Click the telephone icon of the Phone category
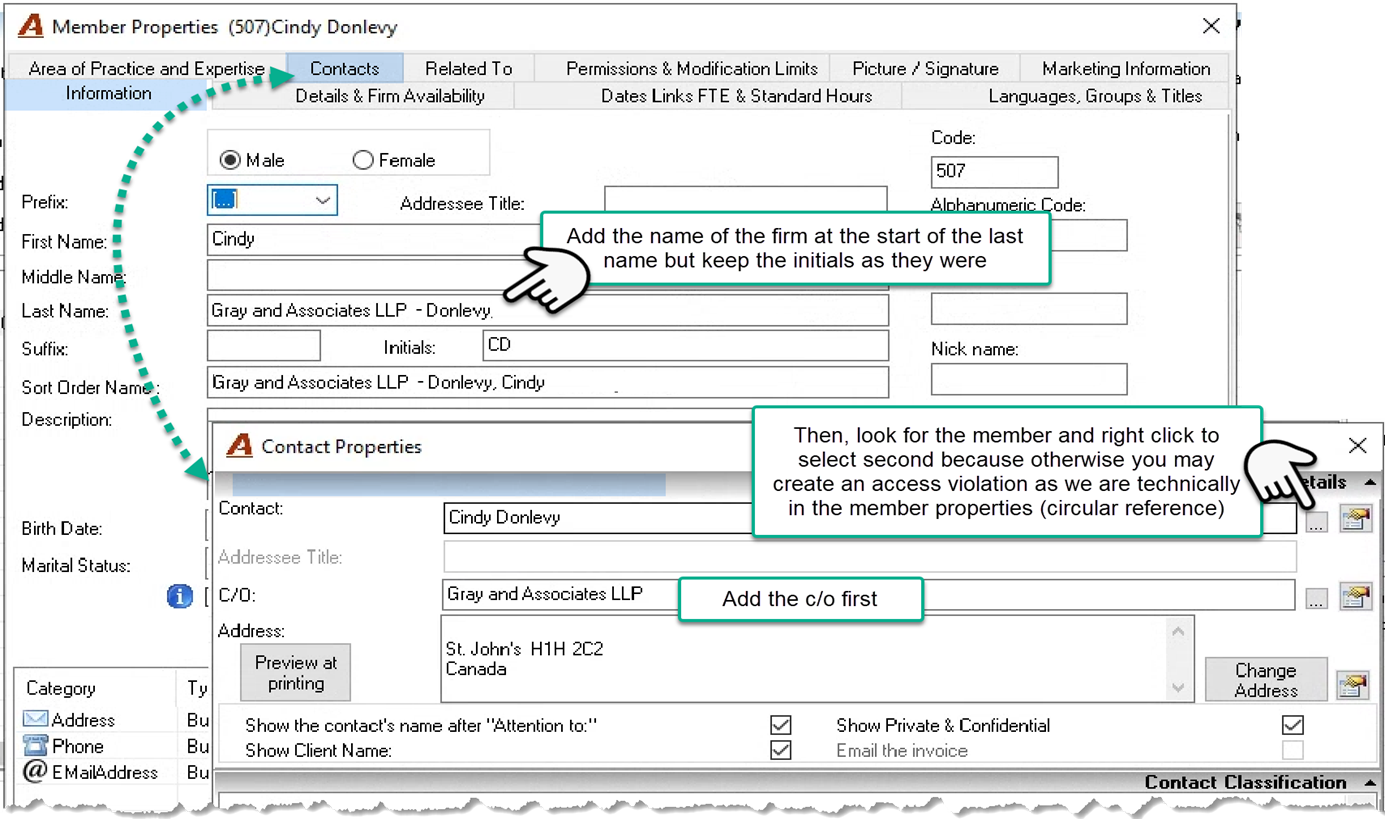This screenshot has width=1385, height=819. click(35, 745)
